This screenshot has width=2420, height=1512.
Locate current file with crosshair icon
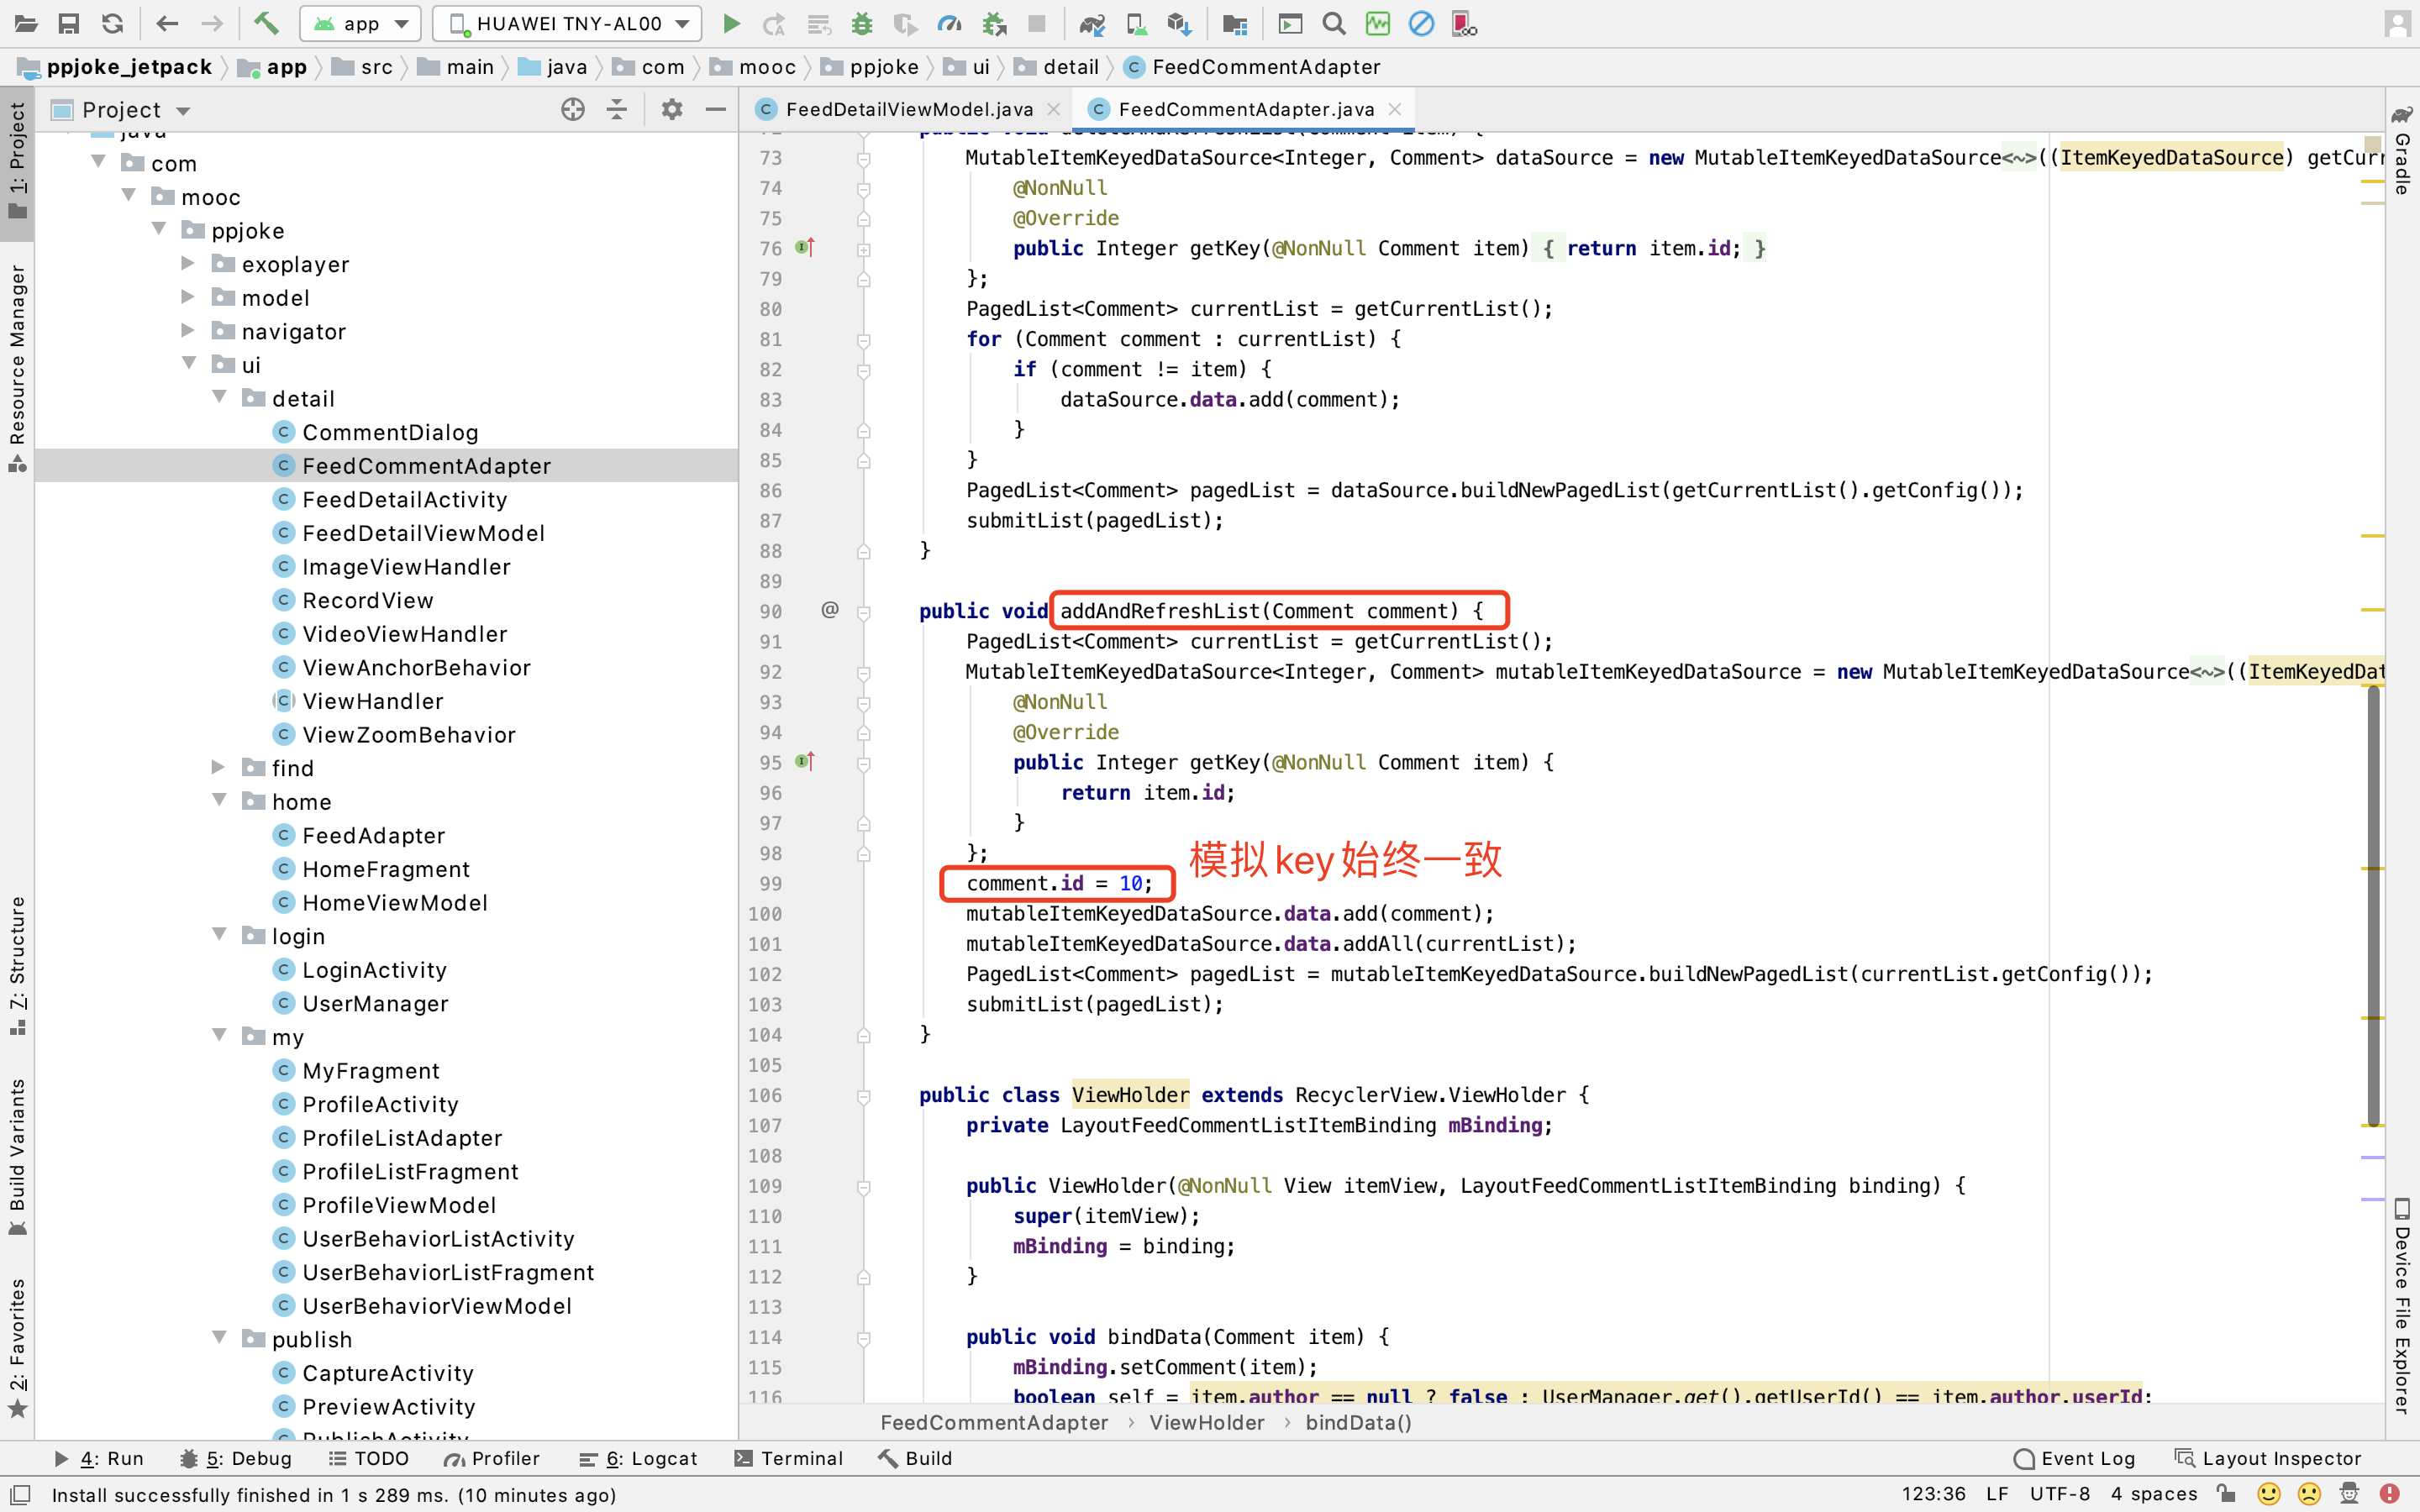pos(573,109)
